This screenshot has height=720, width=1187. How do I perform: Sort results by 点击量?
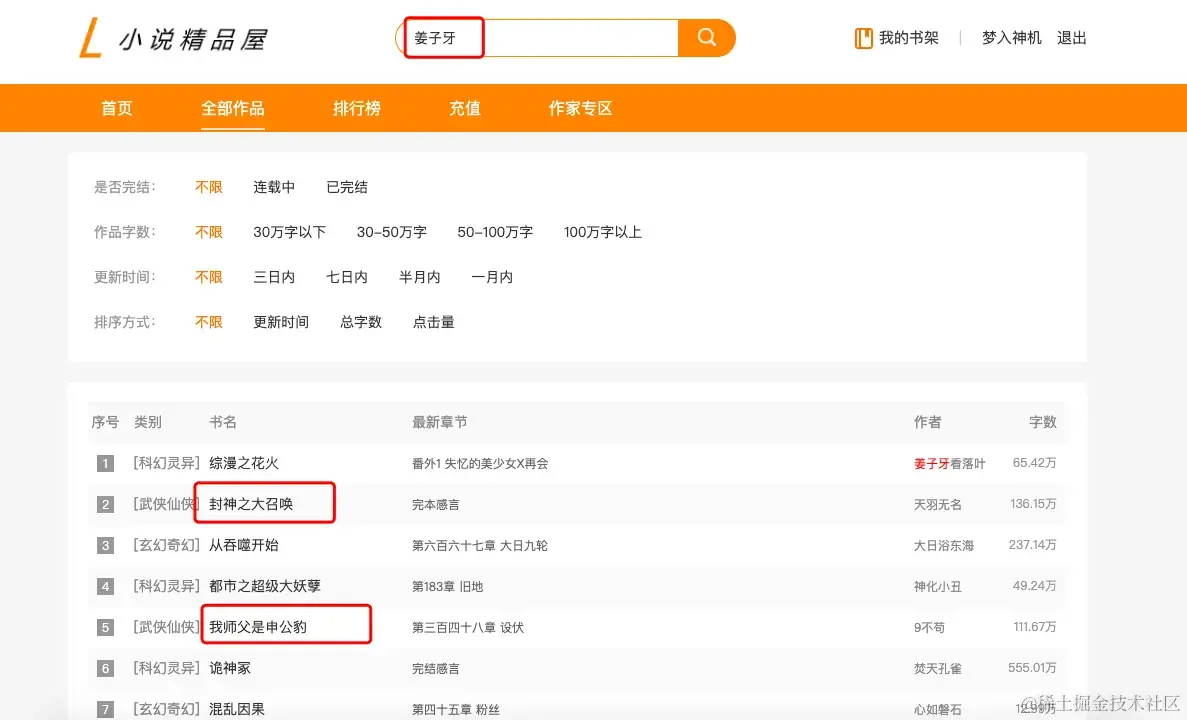tap(434, 322)
